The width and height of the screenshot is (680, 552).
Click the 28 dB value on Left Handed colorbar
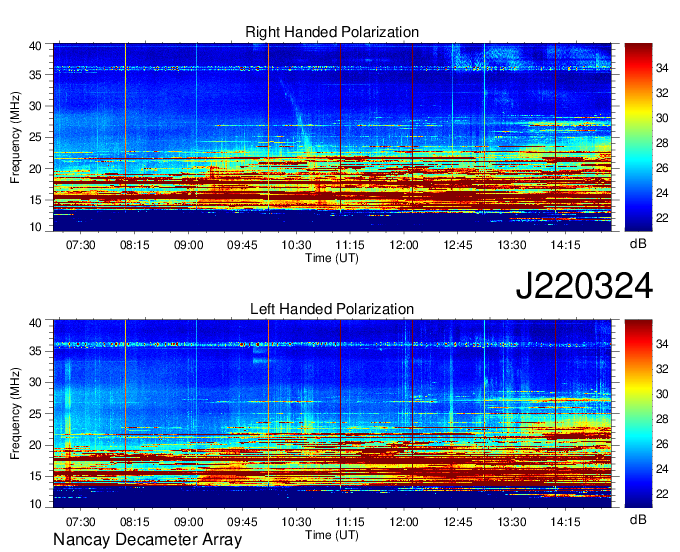click(662, 419)
